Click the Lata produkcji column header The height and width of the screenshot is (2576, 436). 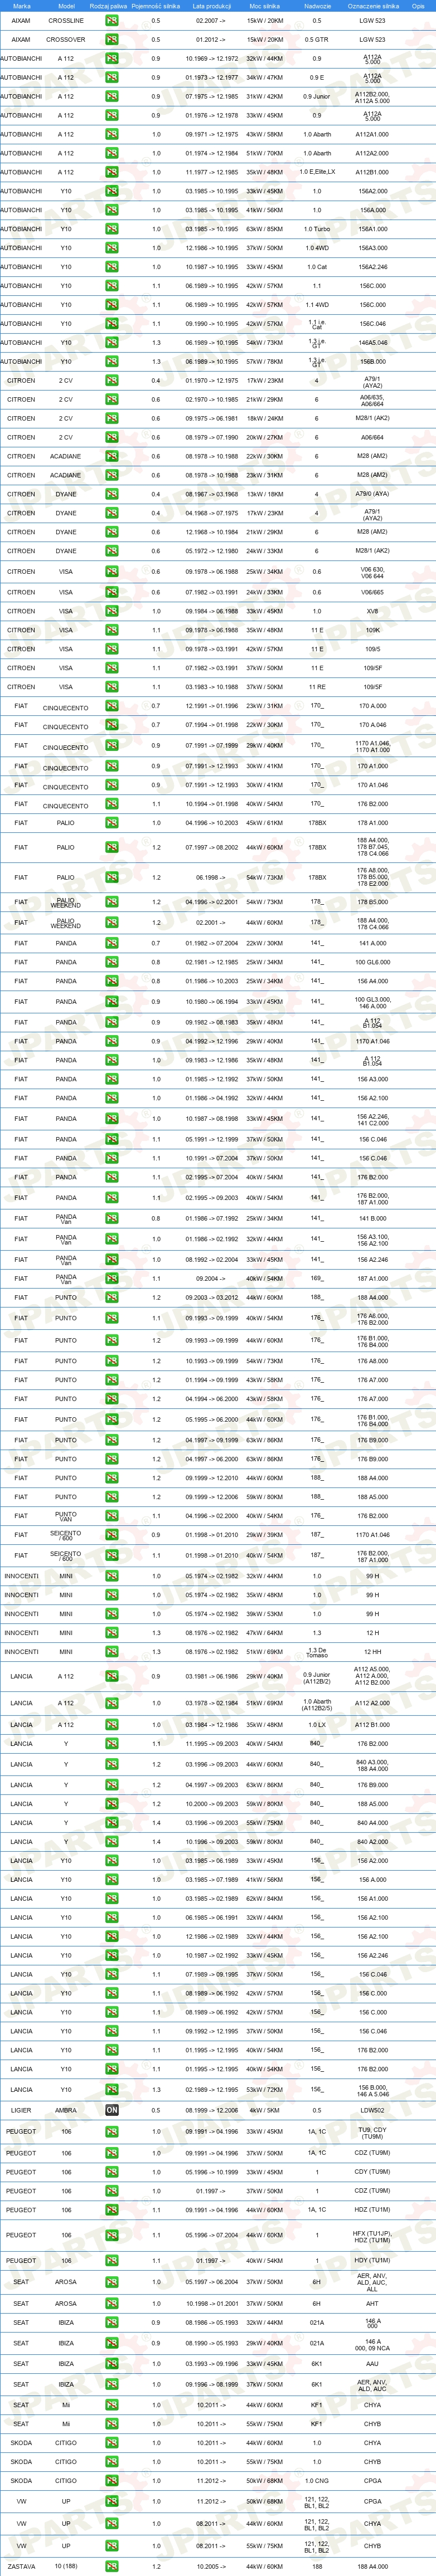coord(211,6)
